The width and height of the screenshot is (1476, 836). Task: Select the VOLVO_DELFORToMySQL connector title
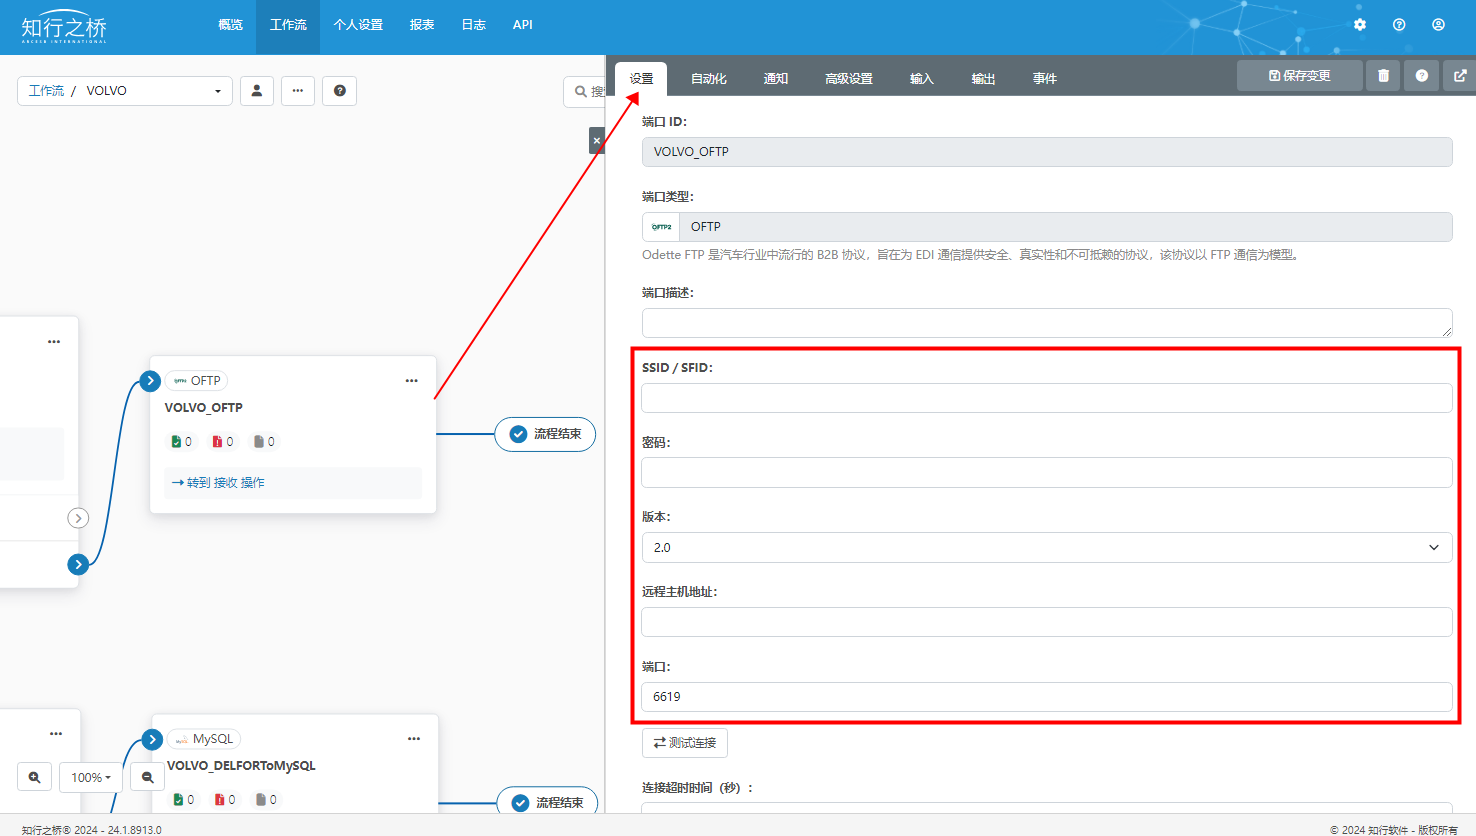[x=241, y=766]
